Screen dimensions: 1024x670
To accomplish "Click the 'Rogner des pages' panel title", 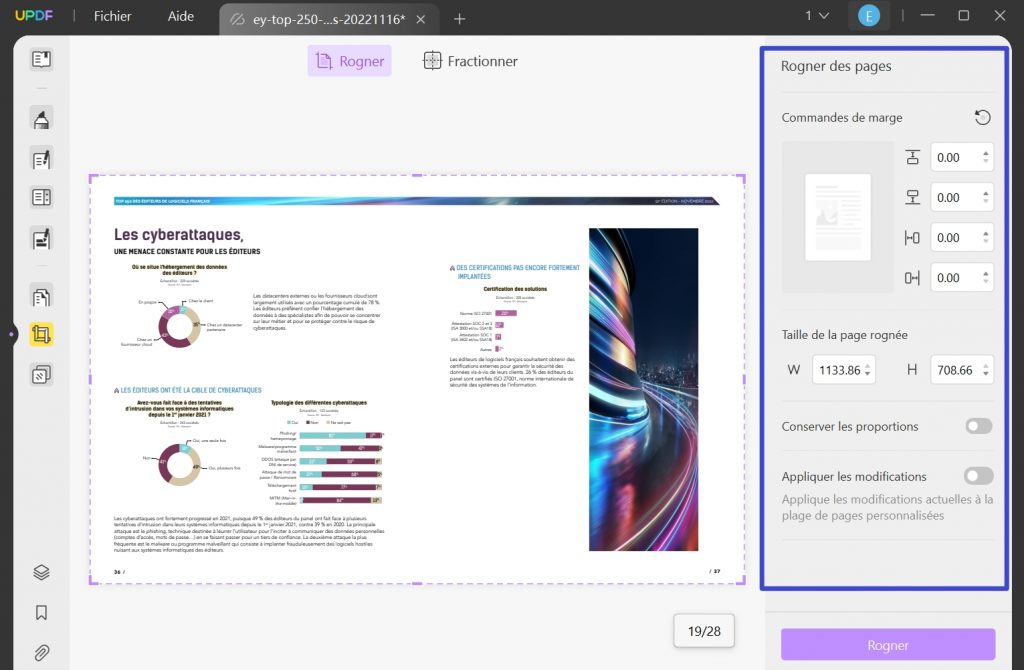I will tap(836, 66).
